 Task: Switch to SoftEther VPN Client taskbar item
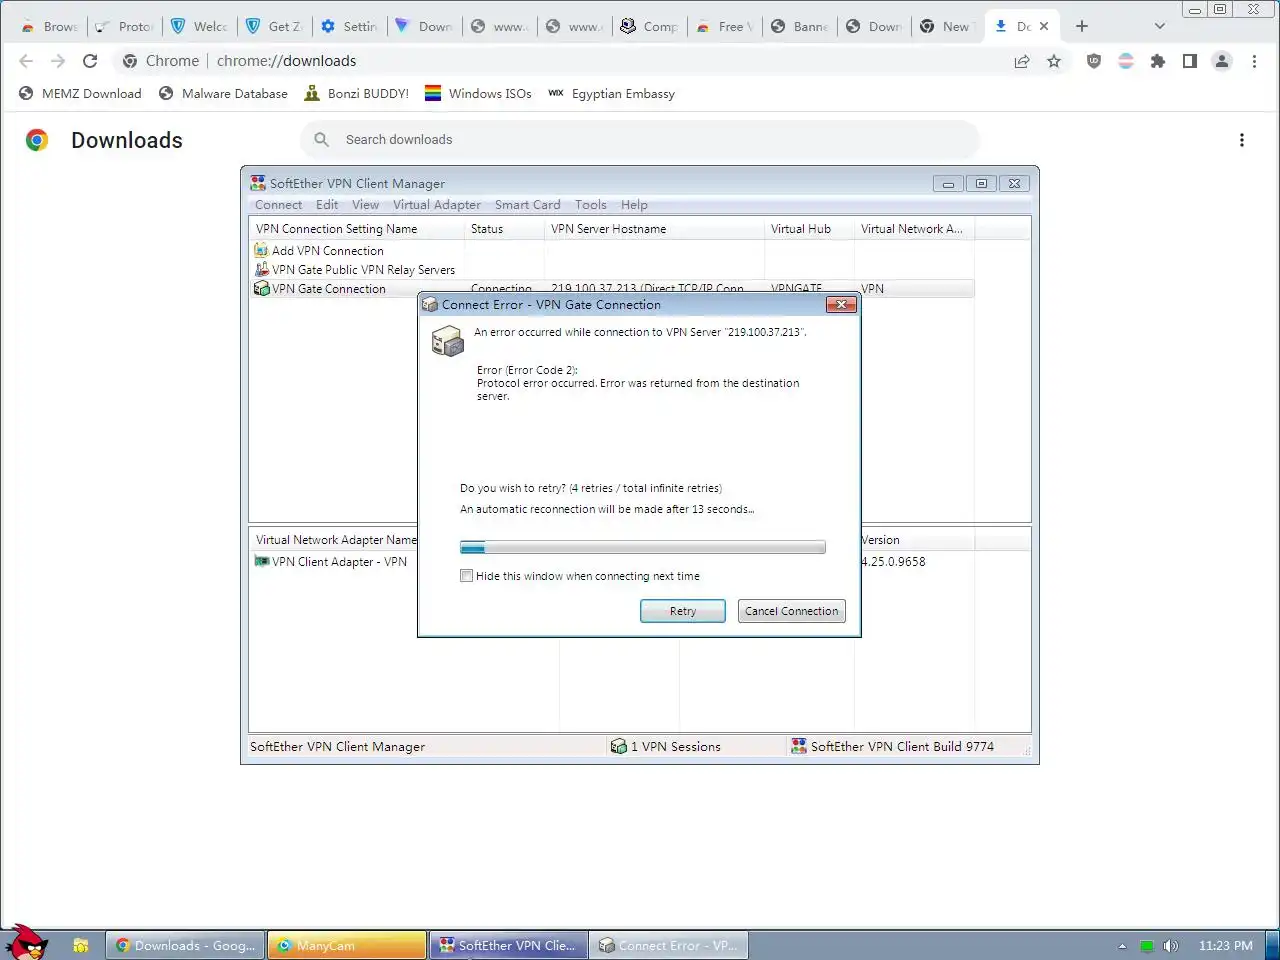pyautogui.click(x=508, y=945)
